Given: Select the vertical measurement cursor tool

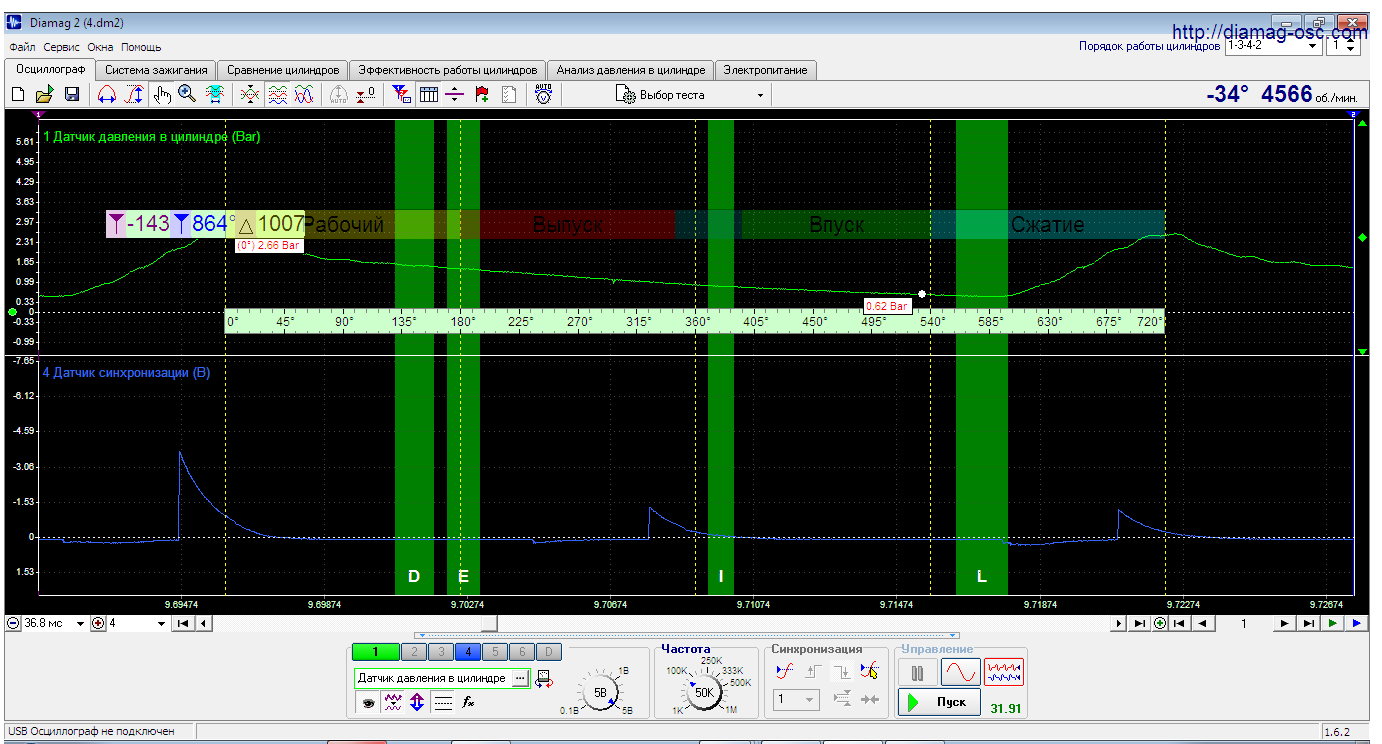Looking at the screenshot, I should tap(134, 94).
